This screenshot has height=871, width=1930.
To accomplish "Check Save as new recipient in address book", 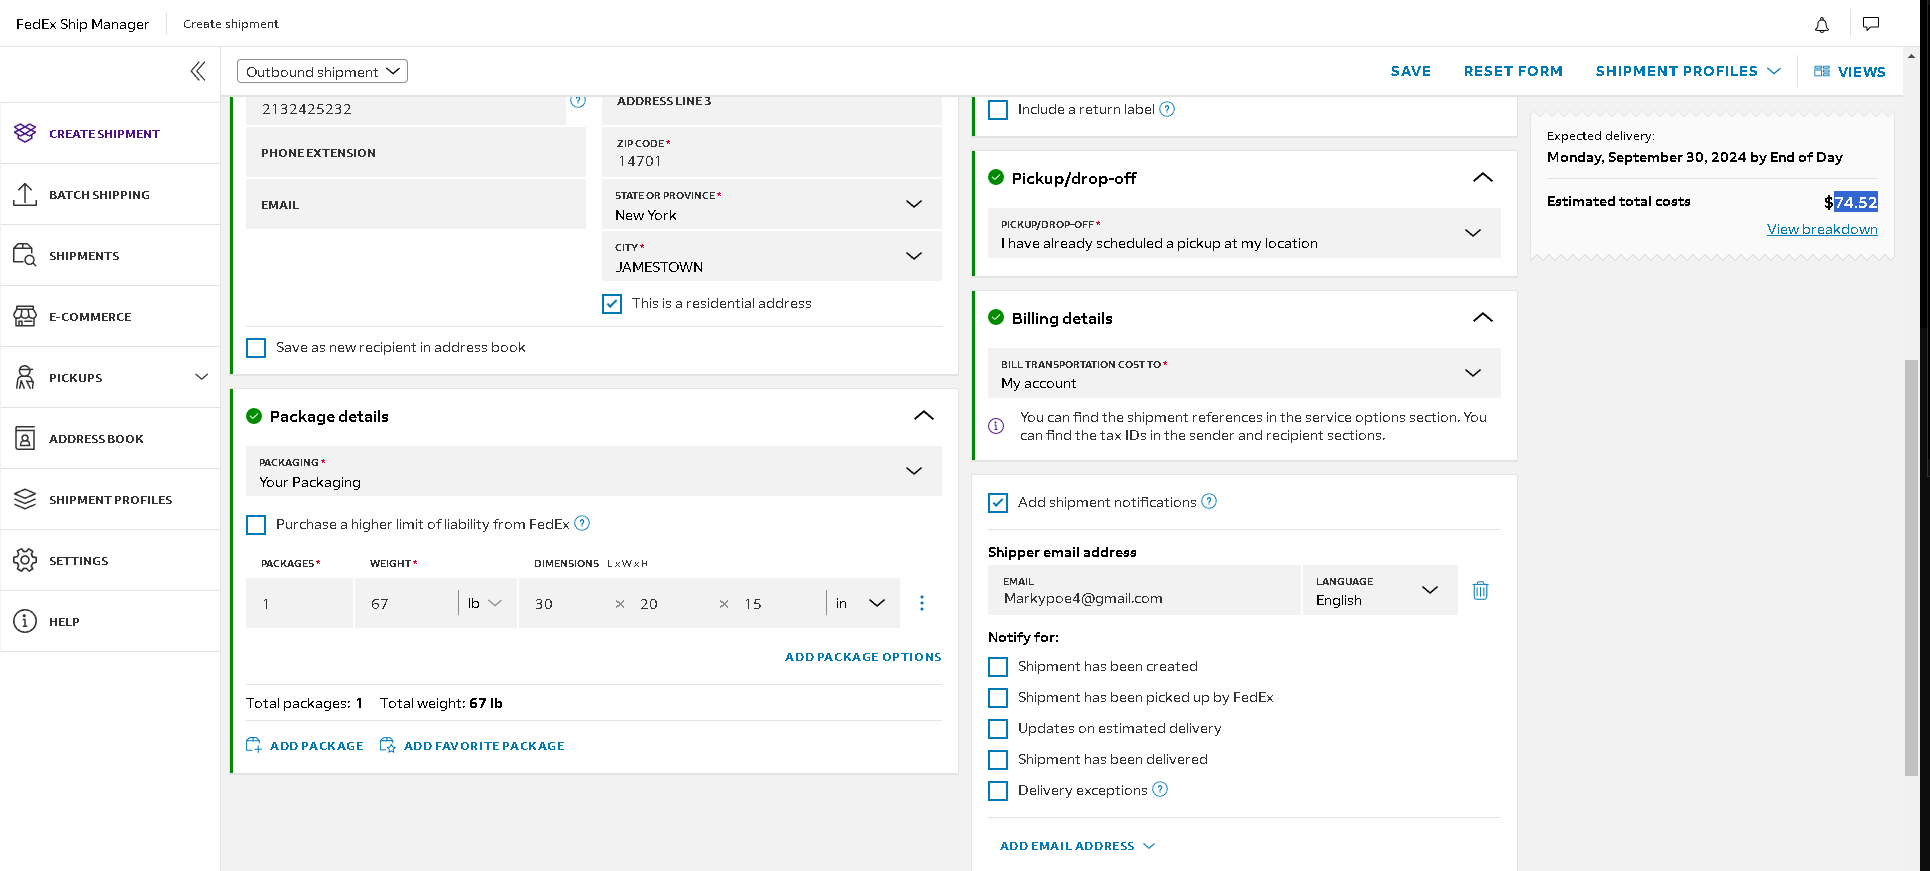I will (256, 348).
